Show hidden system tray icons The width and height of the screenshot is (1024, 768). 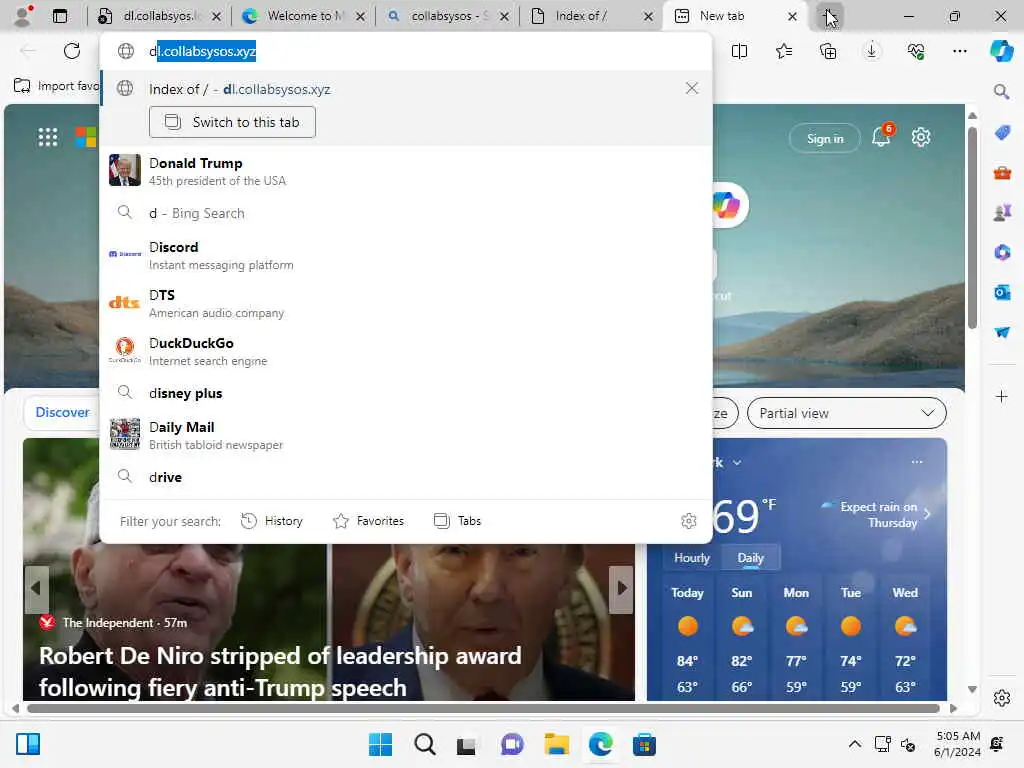(x=854, y=744)
